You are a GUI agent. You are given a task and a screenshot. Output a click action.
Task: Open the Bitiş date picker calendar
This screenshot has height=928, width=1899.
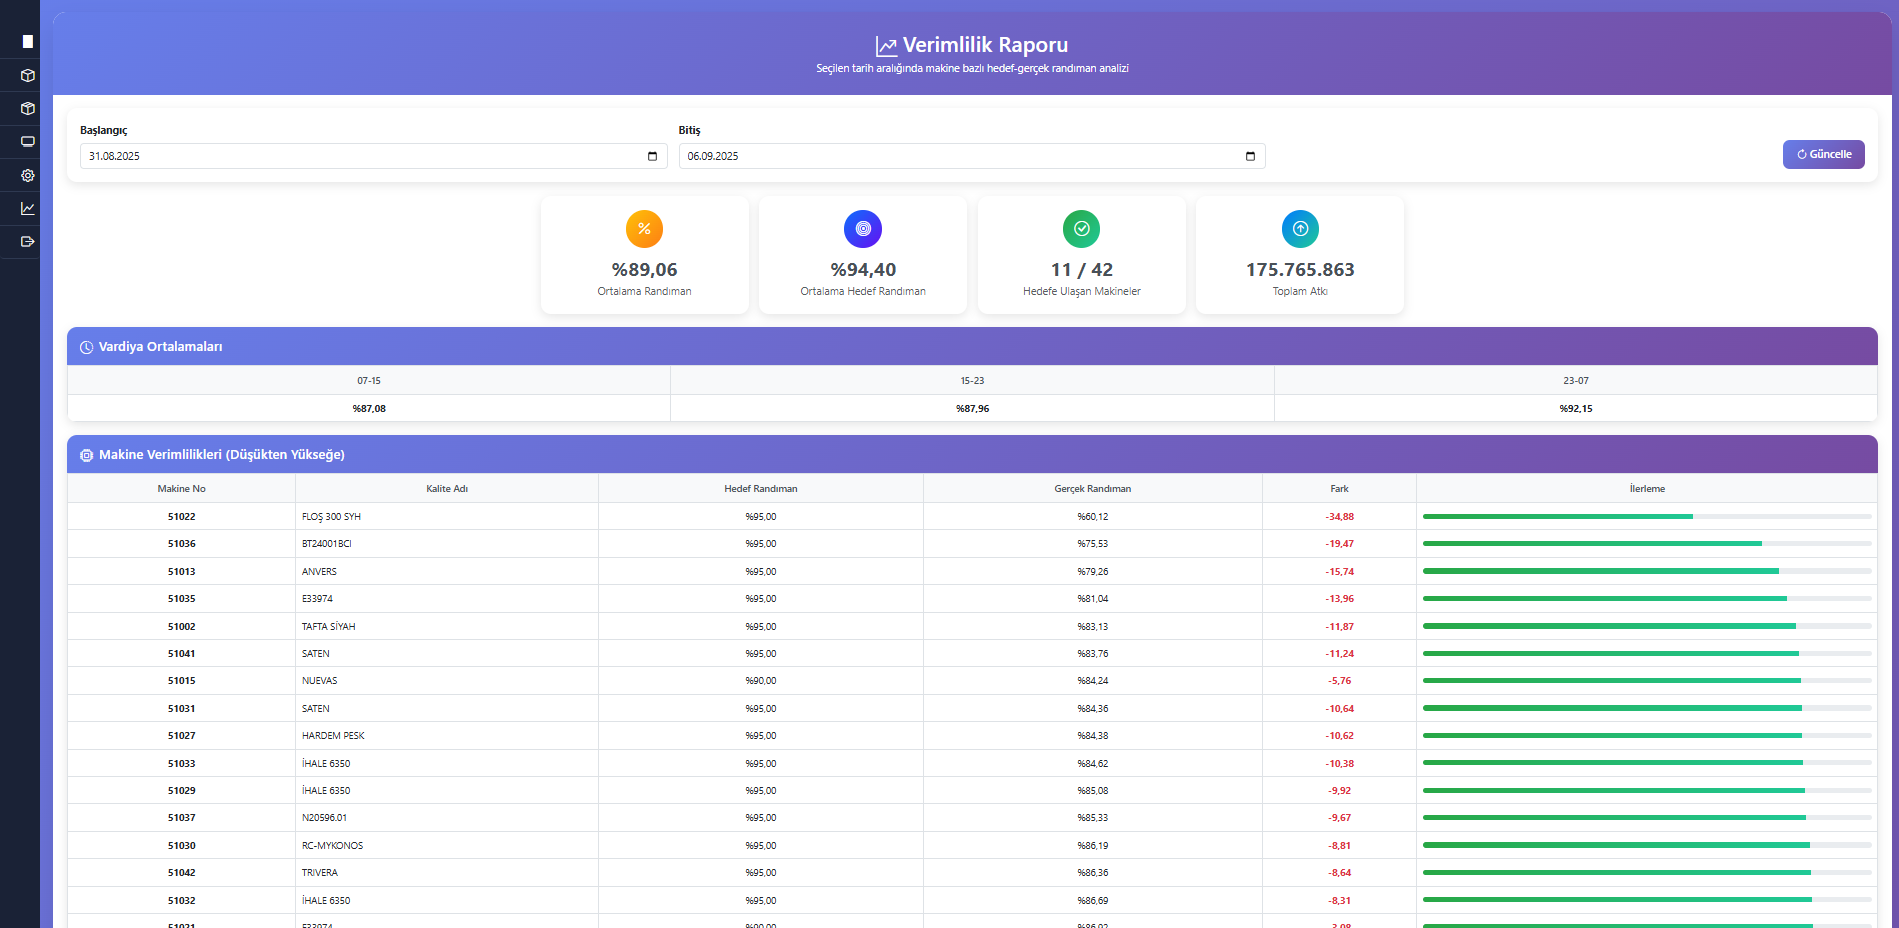tap(1250, 156)
